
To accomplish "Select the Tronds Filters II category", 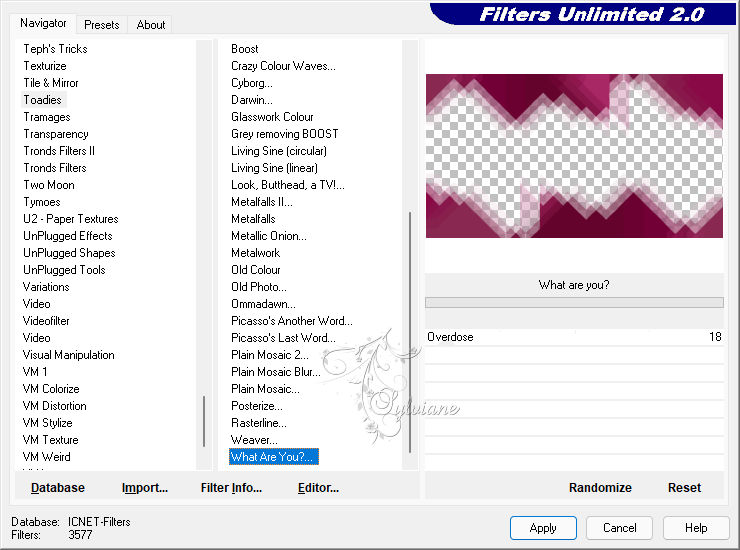I will (59, 151).
